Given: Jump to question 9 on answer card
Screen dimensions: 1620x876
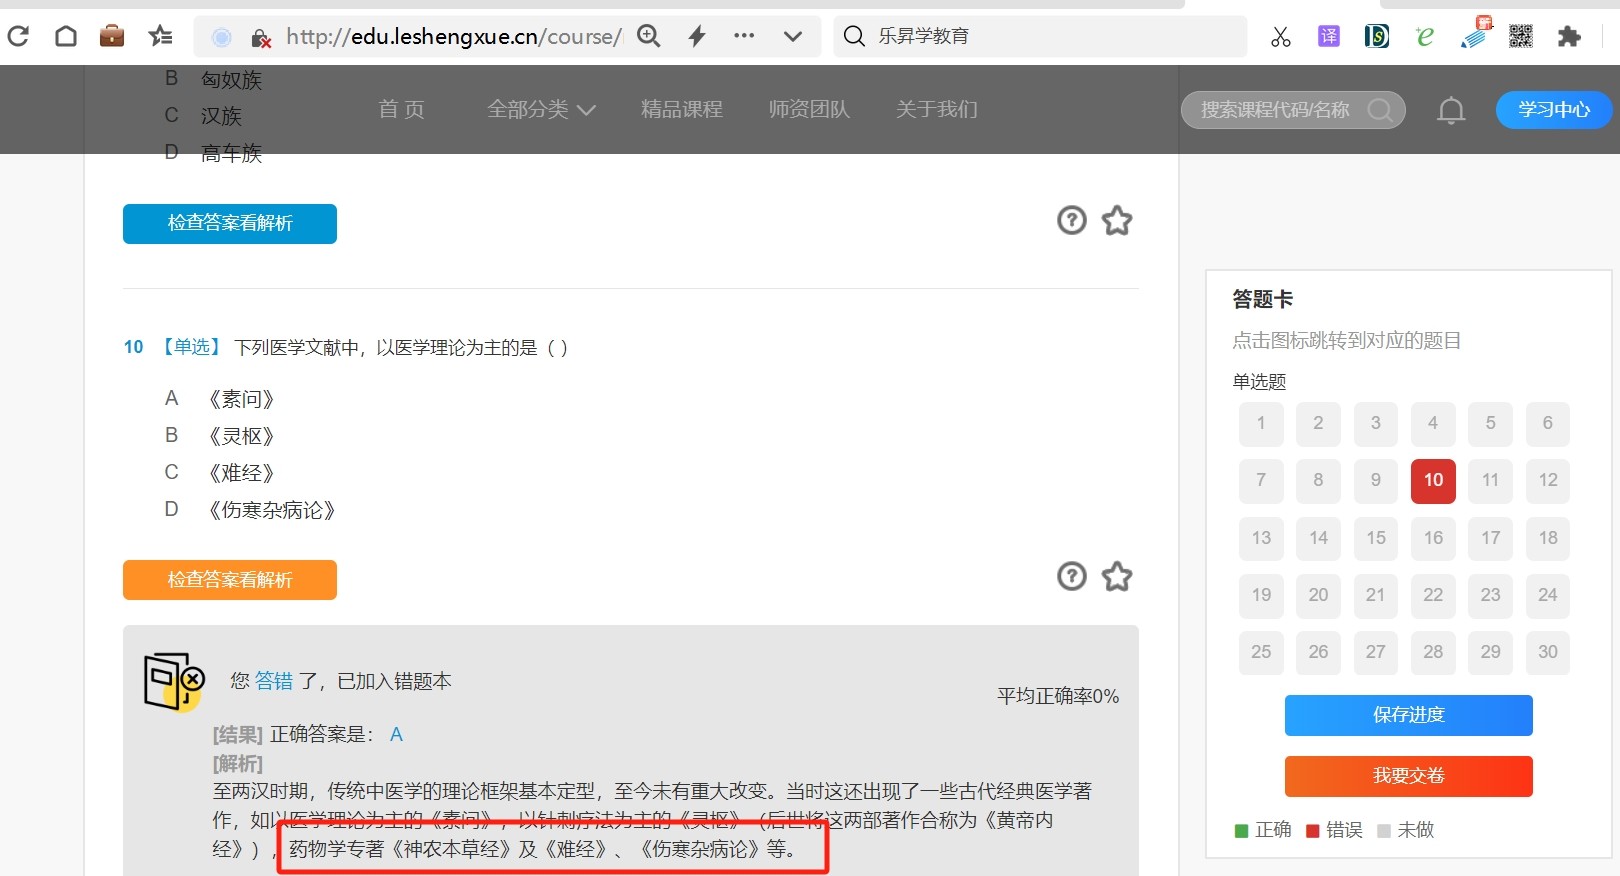Looking at the screenshot, I should (x=1376, y=480).
